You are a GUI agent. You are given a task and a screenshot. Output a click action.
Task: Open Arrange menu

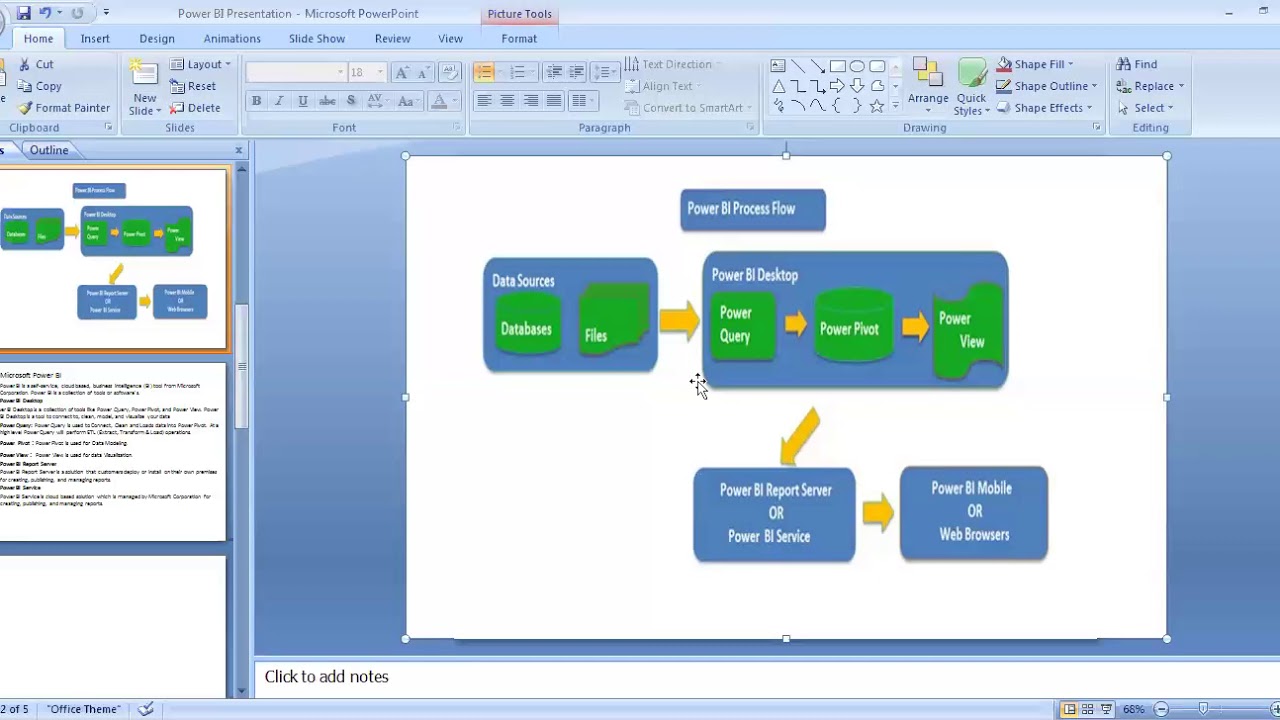[928, 87]
